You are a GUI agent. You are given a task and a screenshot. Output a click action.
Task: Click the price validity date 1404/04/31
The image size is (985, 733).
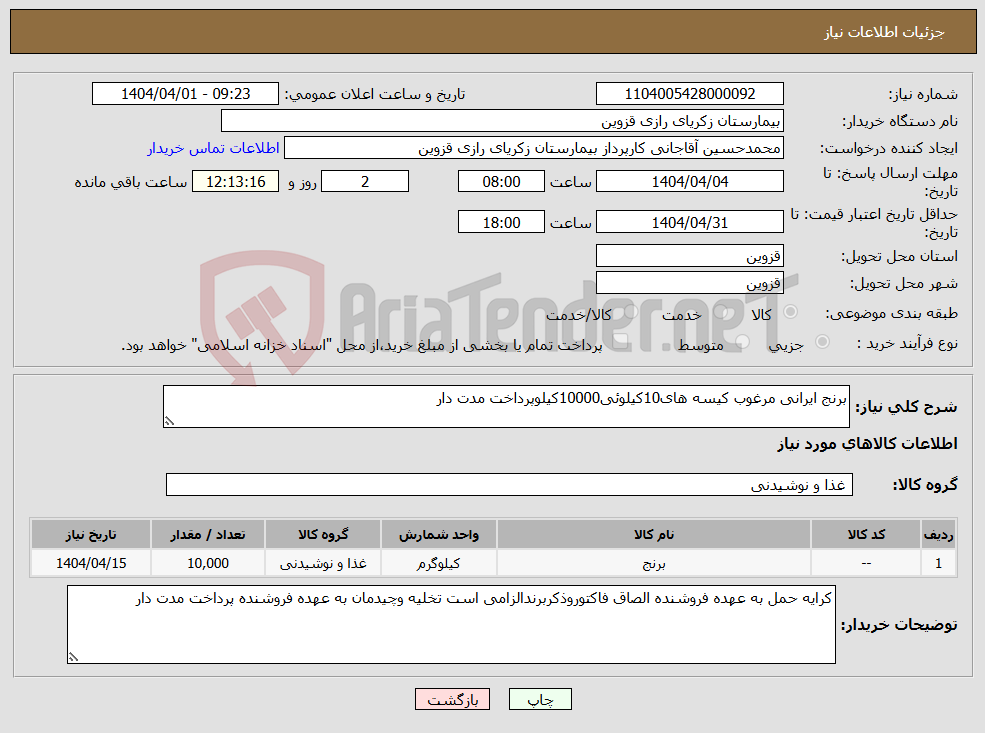[690, 222]
